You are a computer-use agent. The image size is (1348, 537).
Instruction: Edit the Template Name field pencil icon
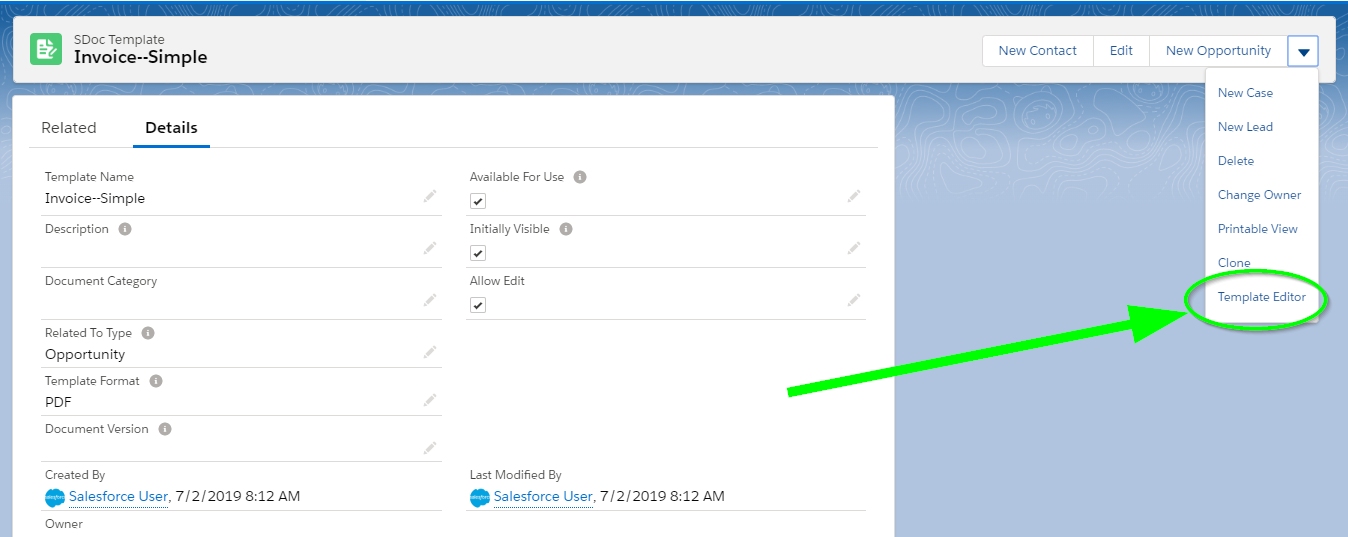click(x=430, y=197)
